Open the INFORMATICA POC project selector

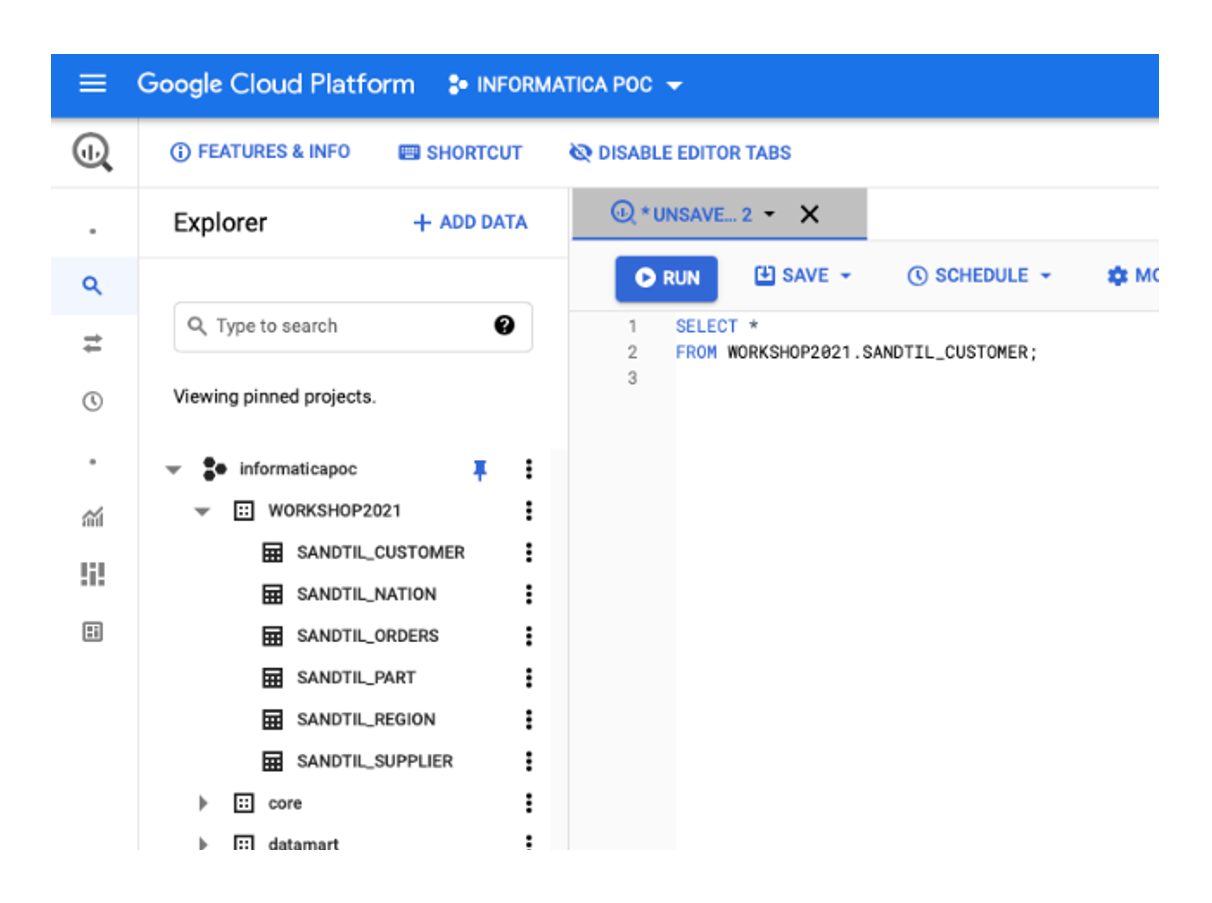(565, 85)
